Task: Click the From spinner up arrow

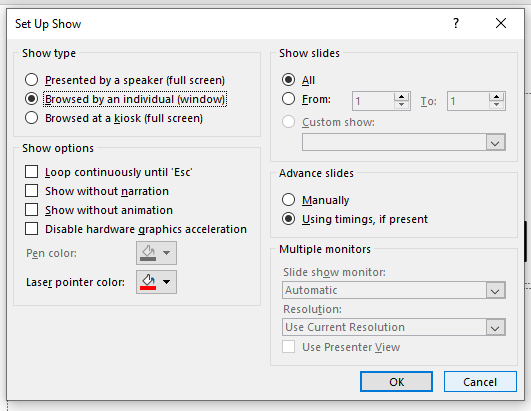Action: click(402, 97)
